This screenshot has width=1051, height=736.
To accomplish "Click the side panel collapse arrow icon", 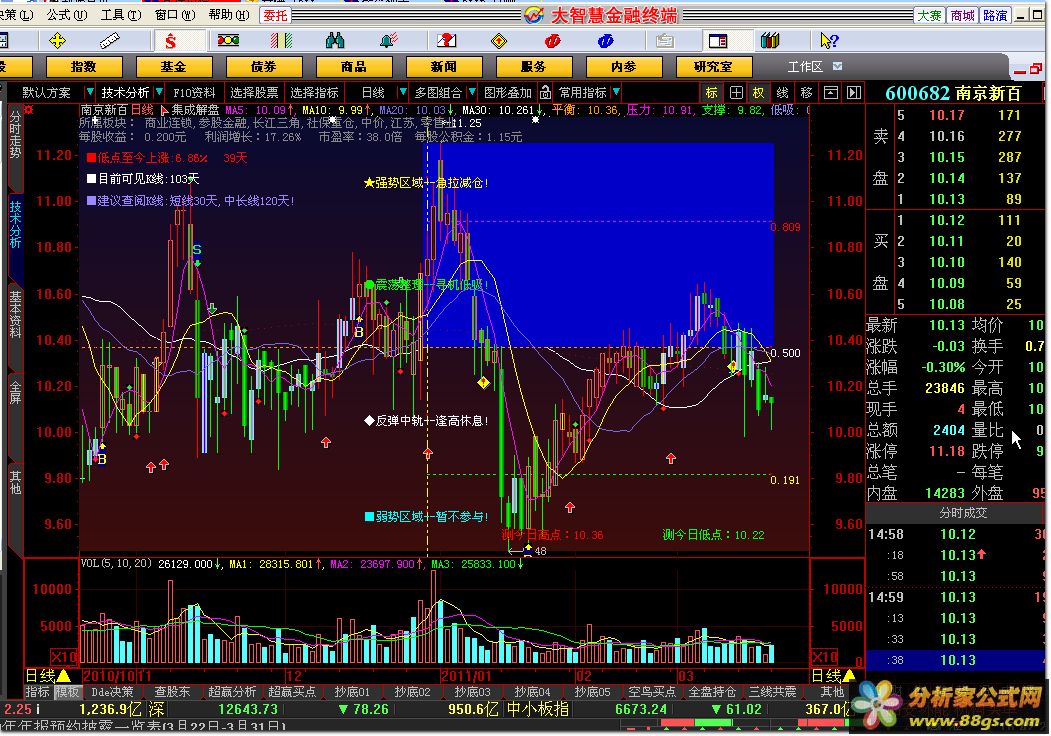I will click(x=853, y=92).
